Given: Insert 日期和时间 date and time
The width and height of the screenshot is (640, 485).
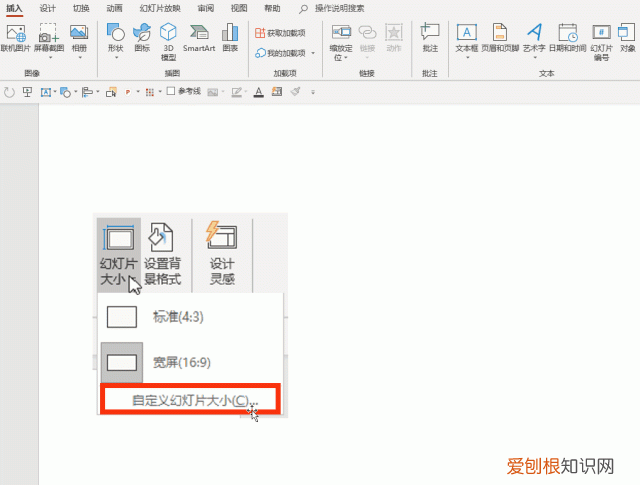Looking at the screenshot, I should click(x=568, y=38).
